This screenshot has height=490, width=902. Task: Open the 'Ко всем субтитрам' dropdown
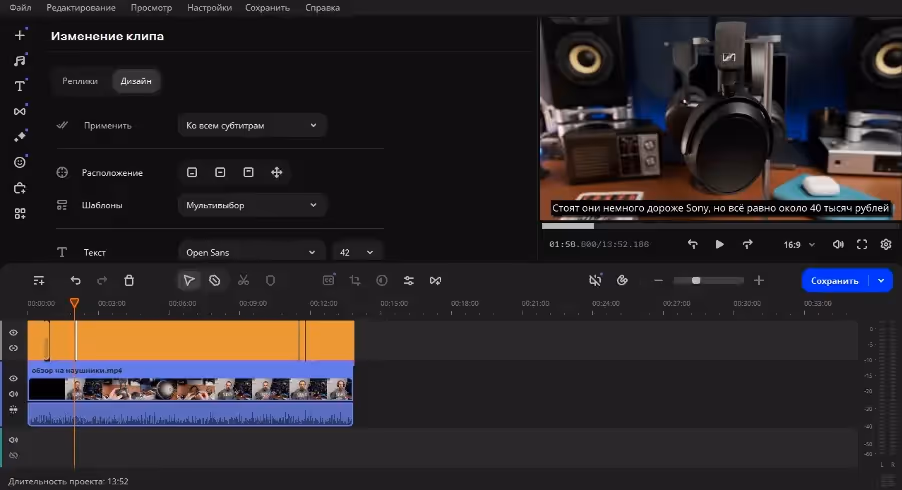pos(252,125)
